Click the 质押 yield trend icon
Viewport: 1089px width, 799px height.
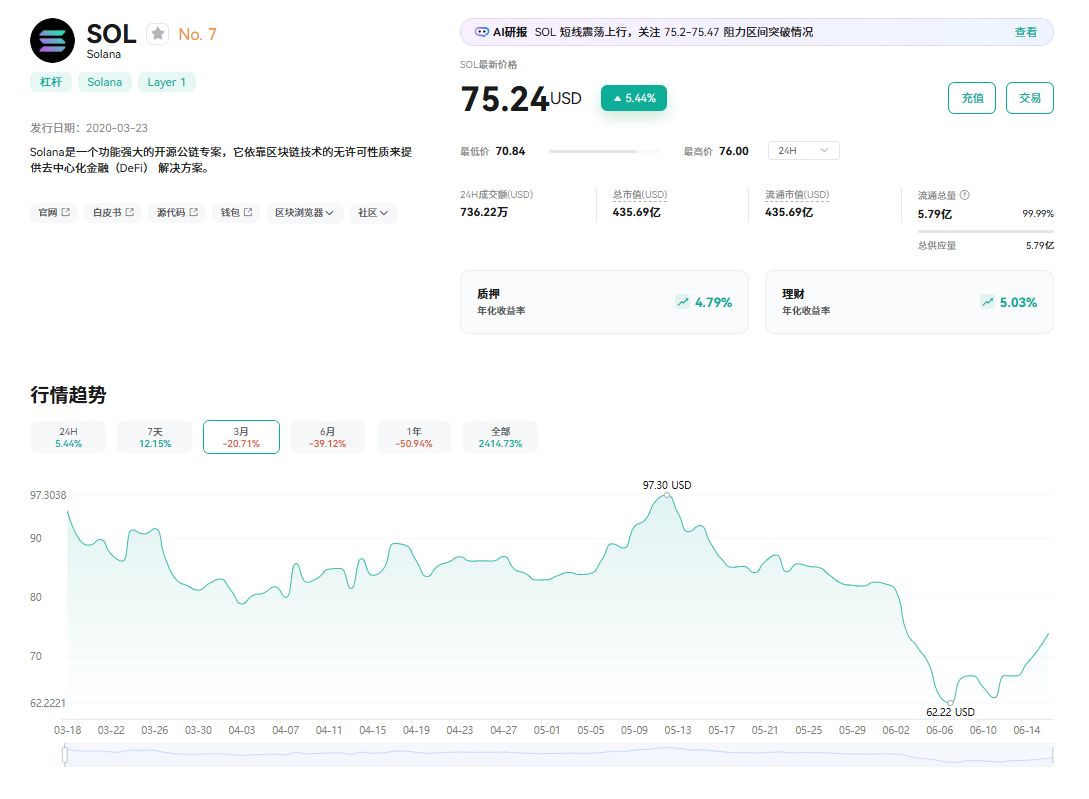click(x=683, y=302)
